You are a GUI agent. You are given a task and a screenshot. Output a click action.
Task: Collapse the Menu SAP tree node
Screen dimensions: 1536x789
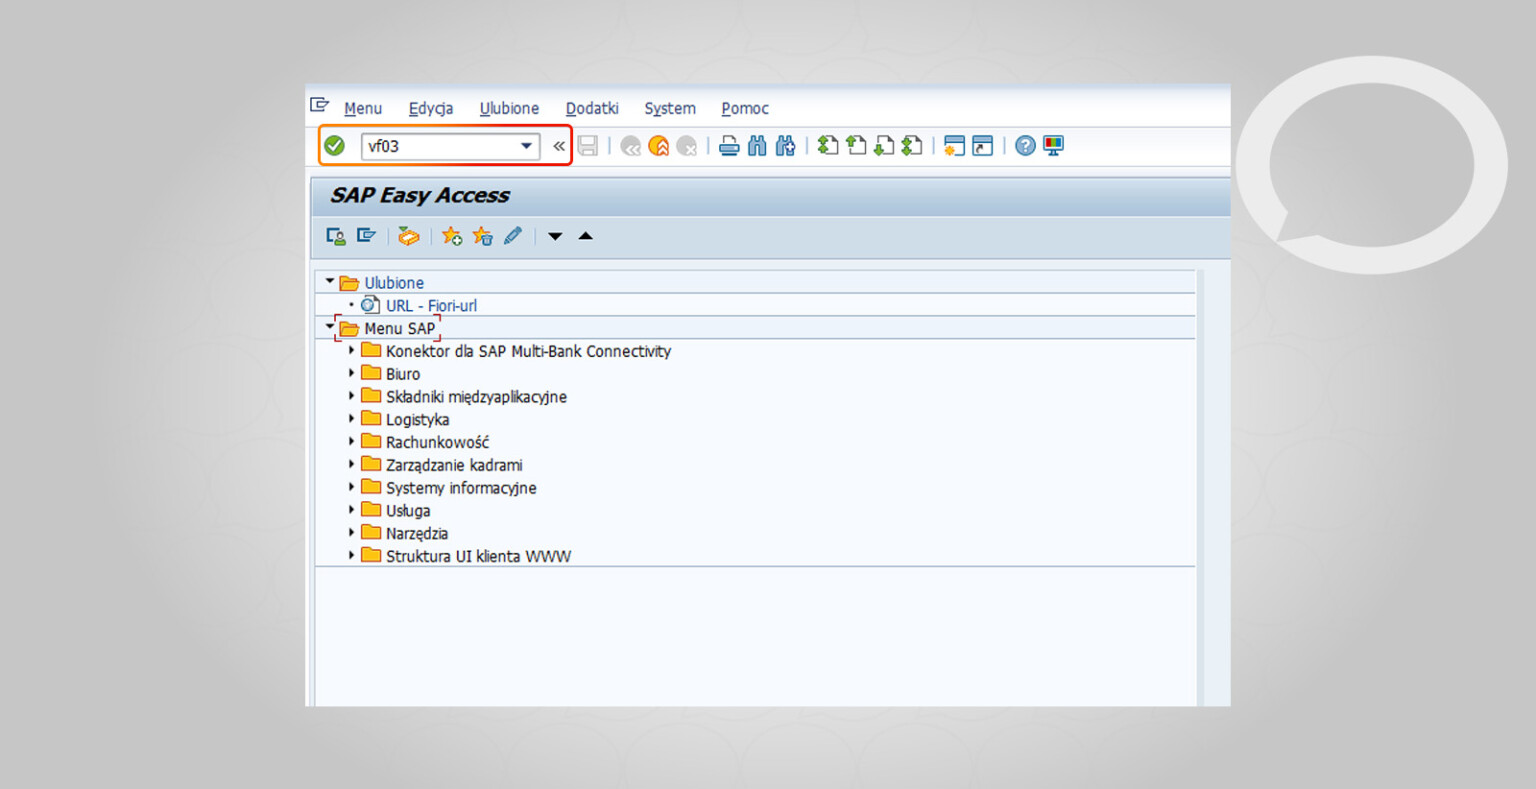(329, 328)
